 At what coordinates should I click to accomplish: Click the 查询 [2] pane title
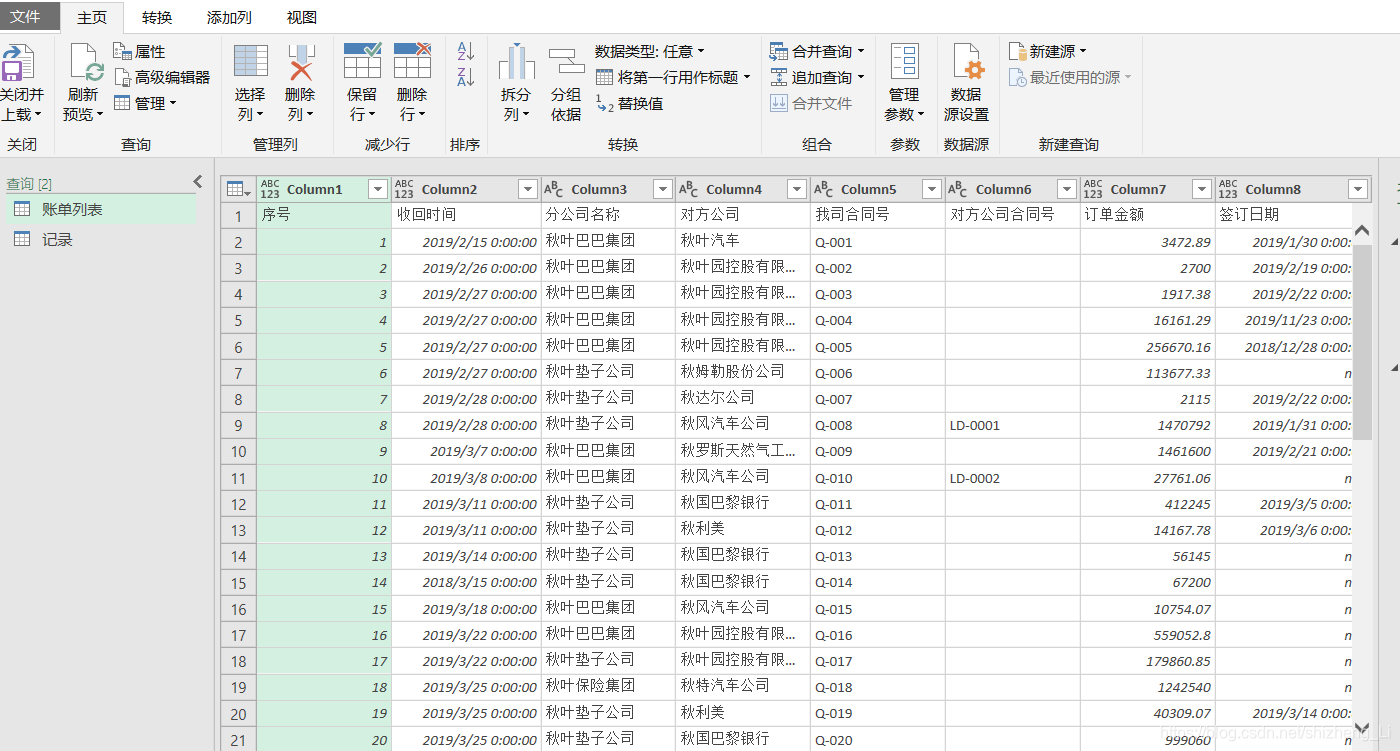click(x=29, y=184)
